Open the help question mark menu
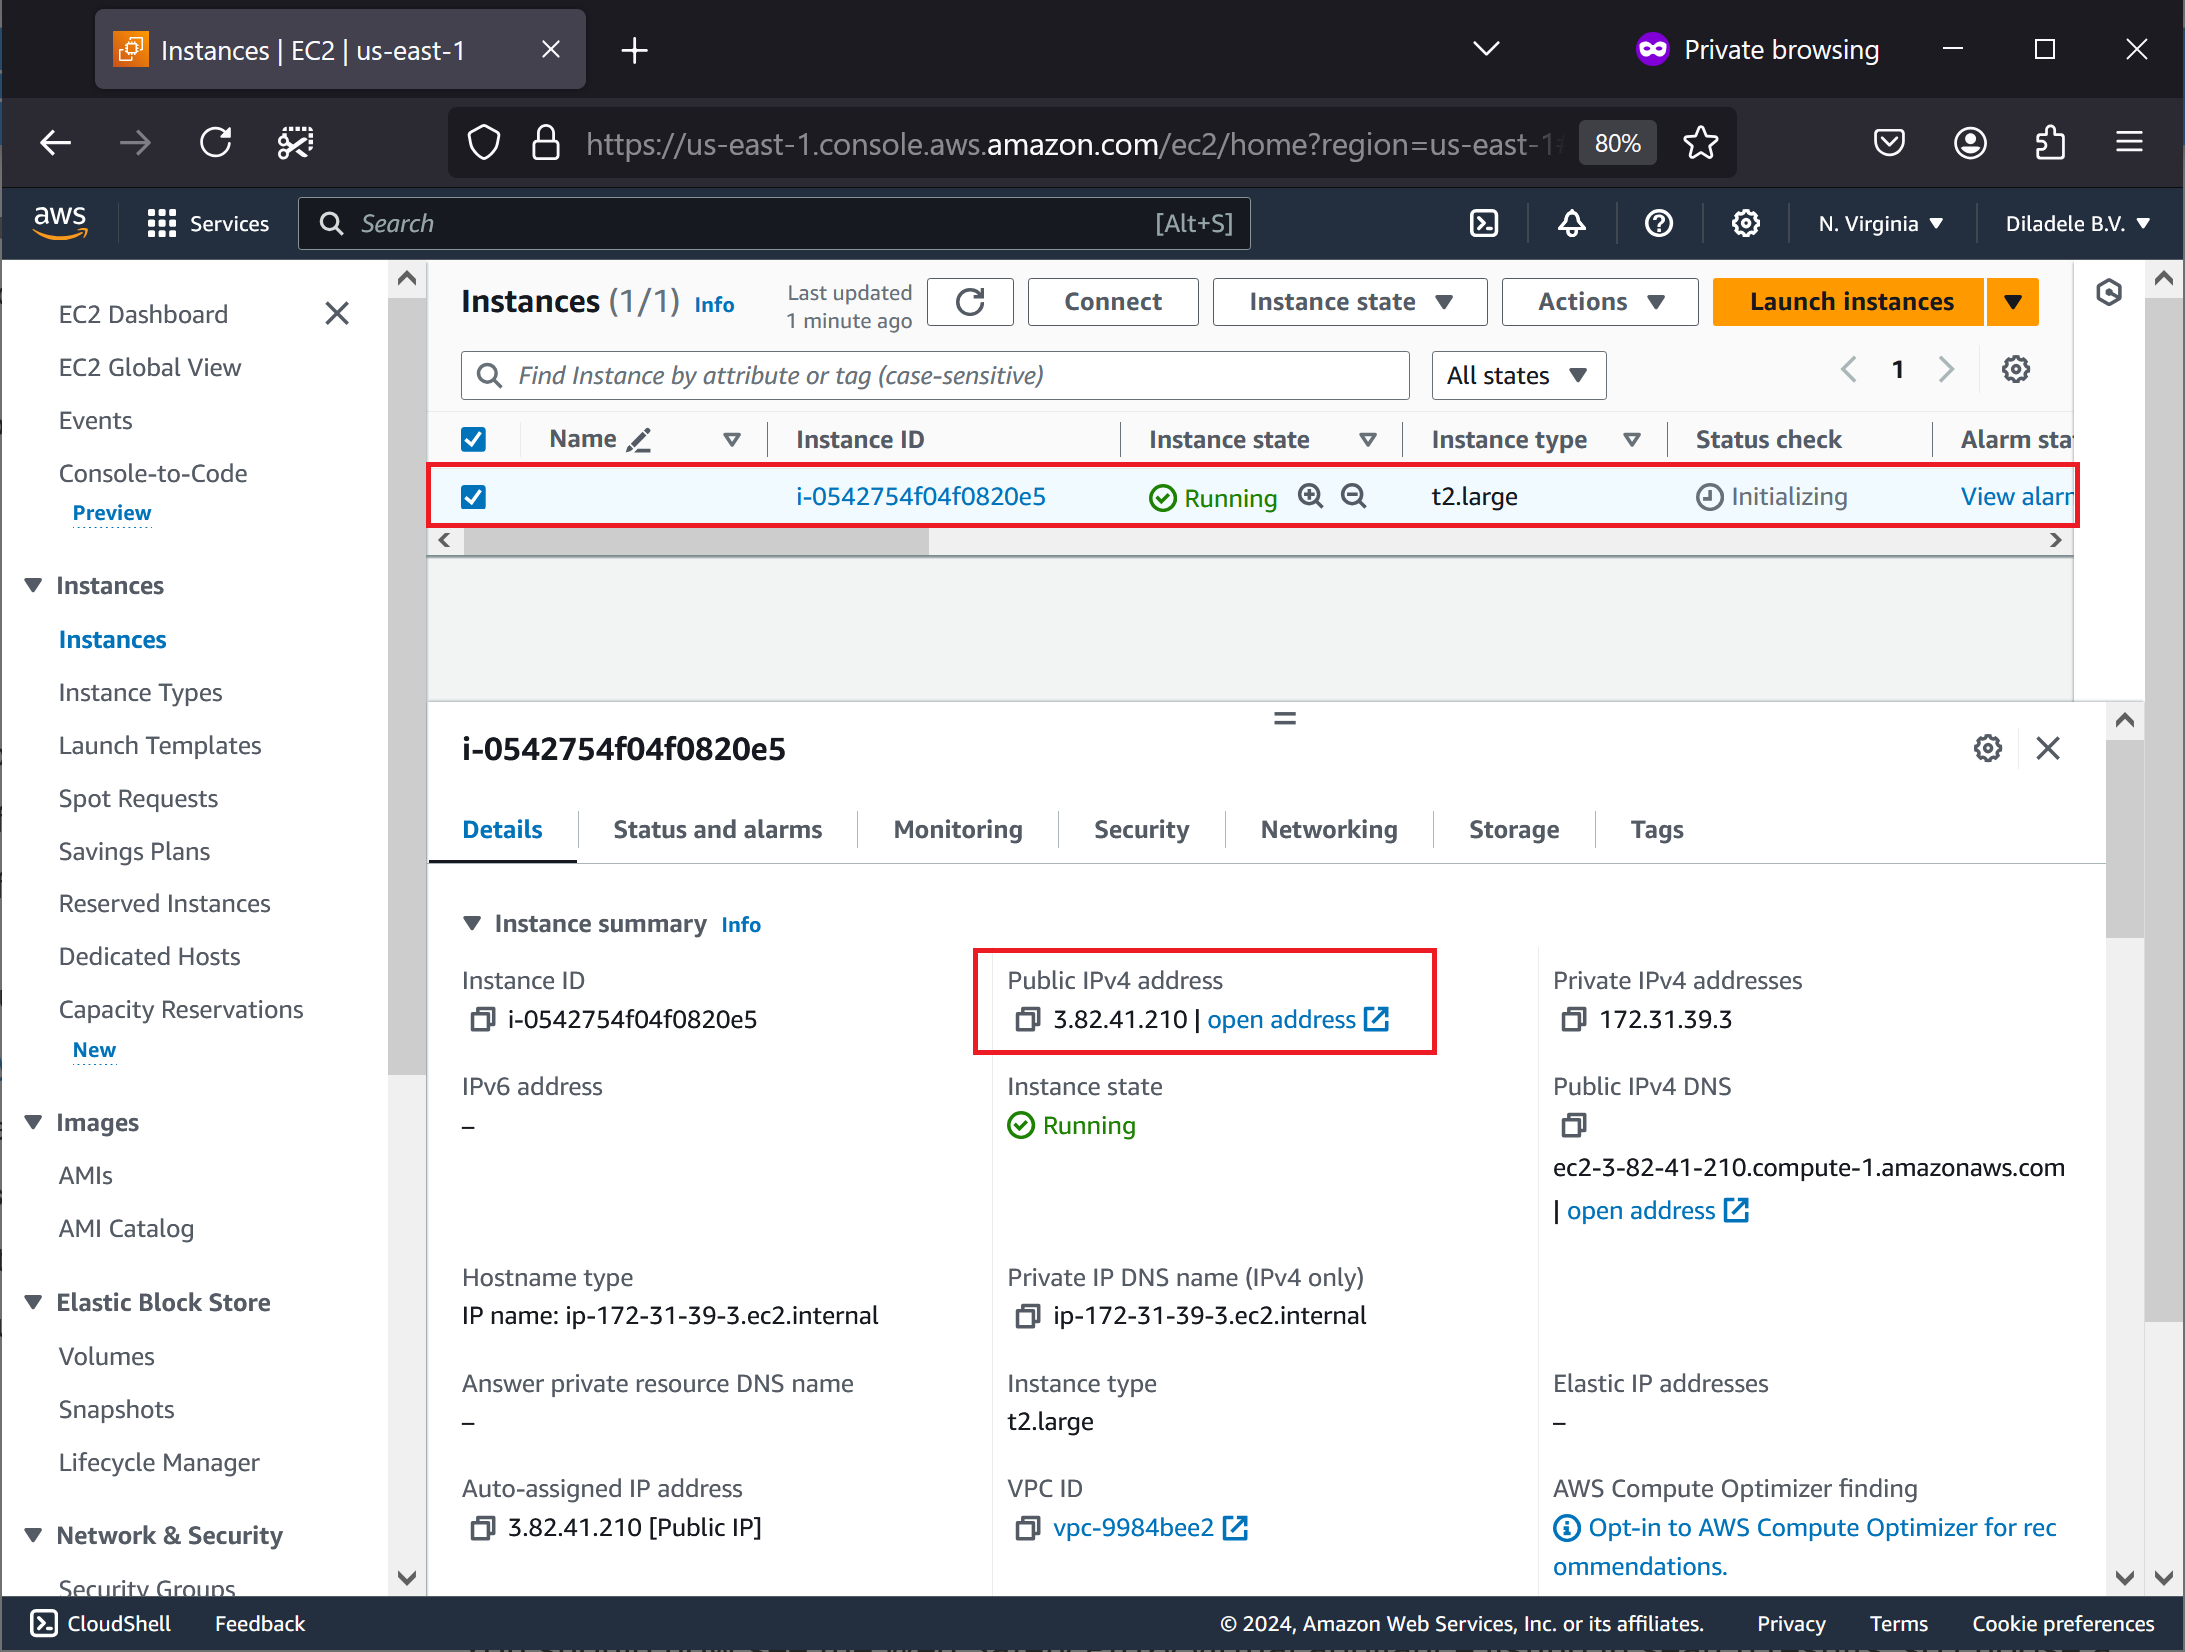The image size is (2185, 1652). pyautogui.click(x=1659, y=223)
